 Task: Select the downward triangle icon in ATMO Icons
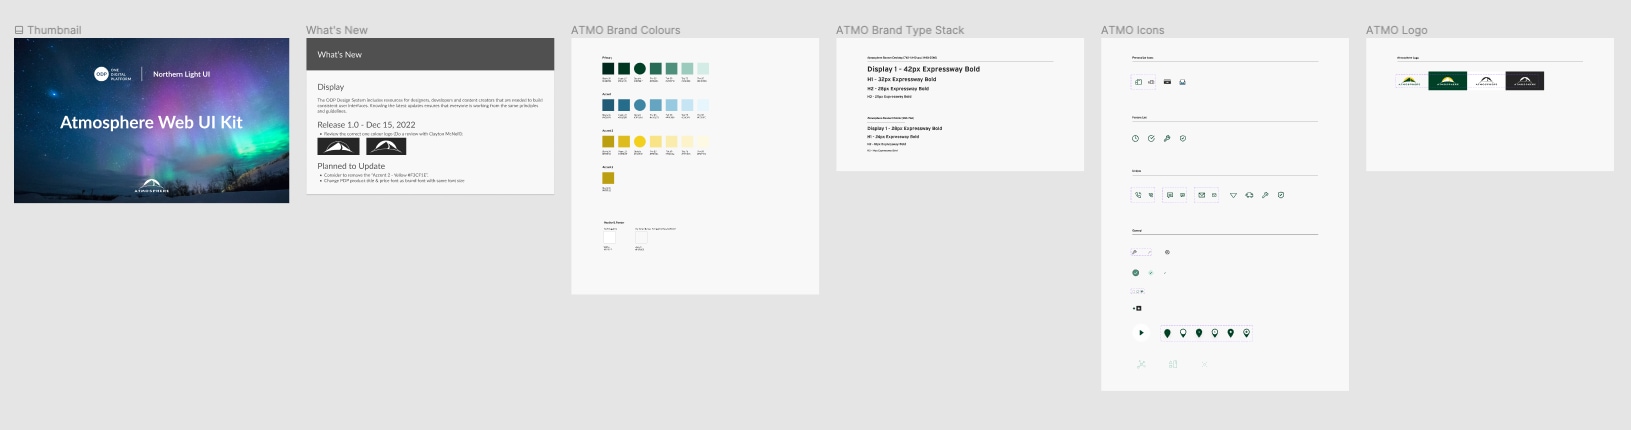coord(1233,195)
